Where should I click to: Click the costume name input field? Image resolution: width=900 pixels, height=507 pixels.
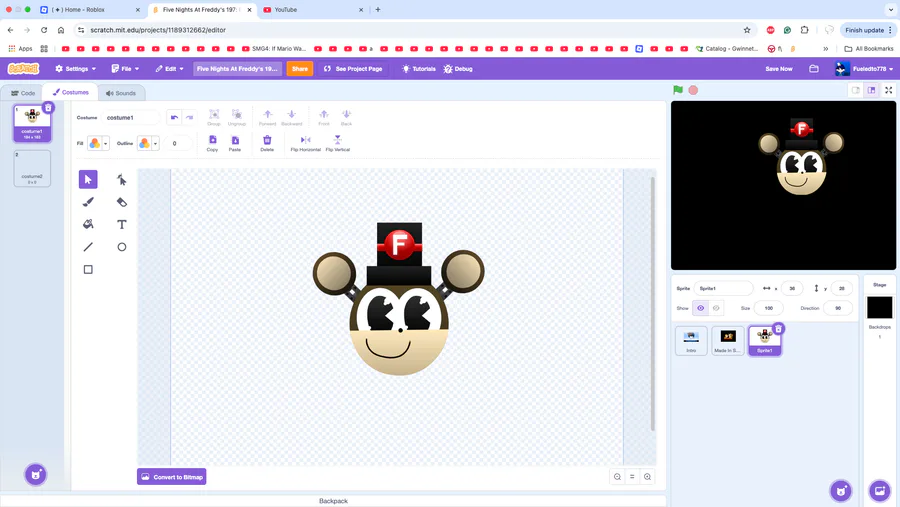tap(131, 117)
